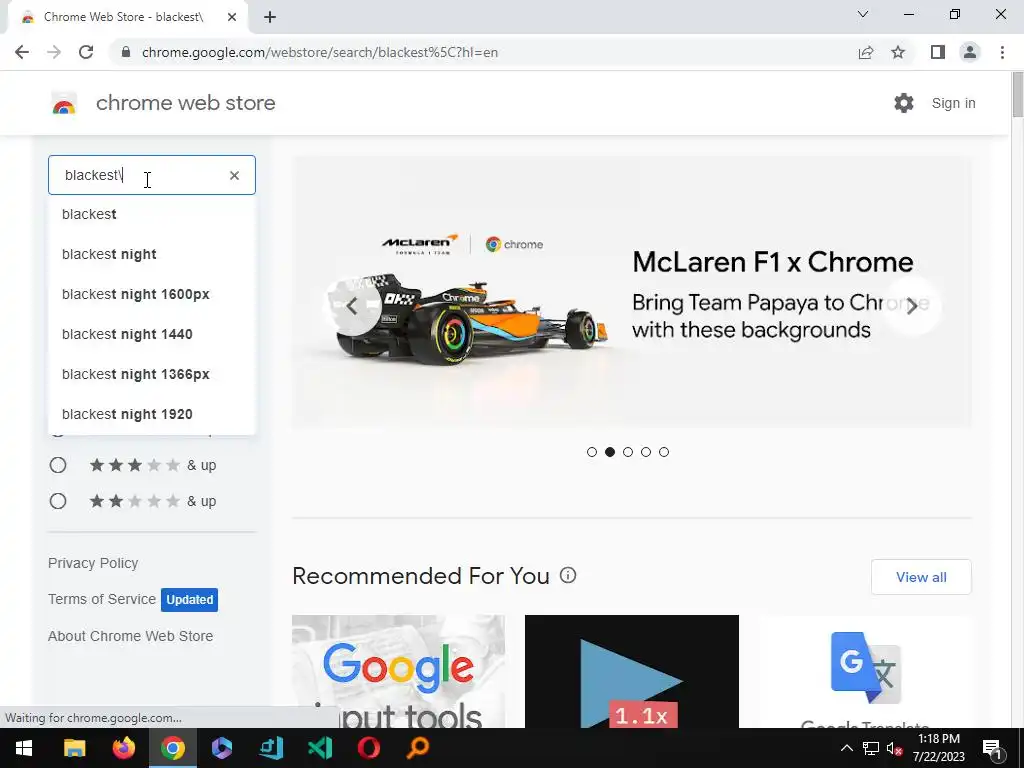Choose suggestion 'blackest'

(152, 214)
